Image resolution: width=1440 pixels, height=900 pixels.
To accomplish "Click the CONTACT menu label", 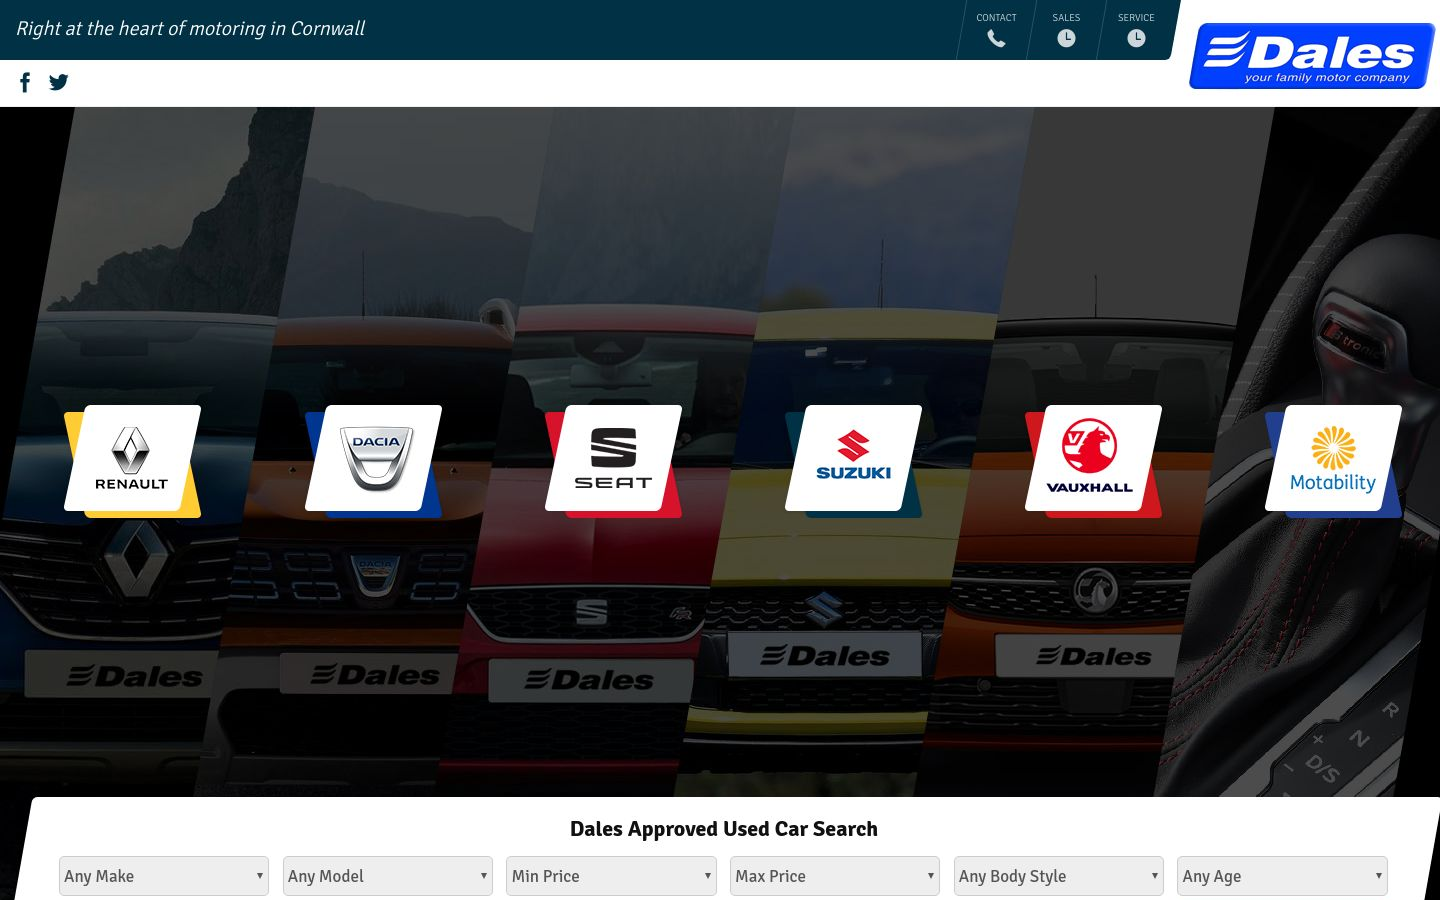I will point(996,17).
